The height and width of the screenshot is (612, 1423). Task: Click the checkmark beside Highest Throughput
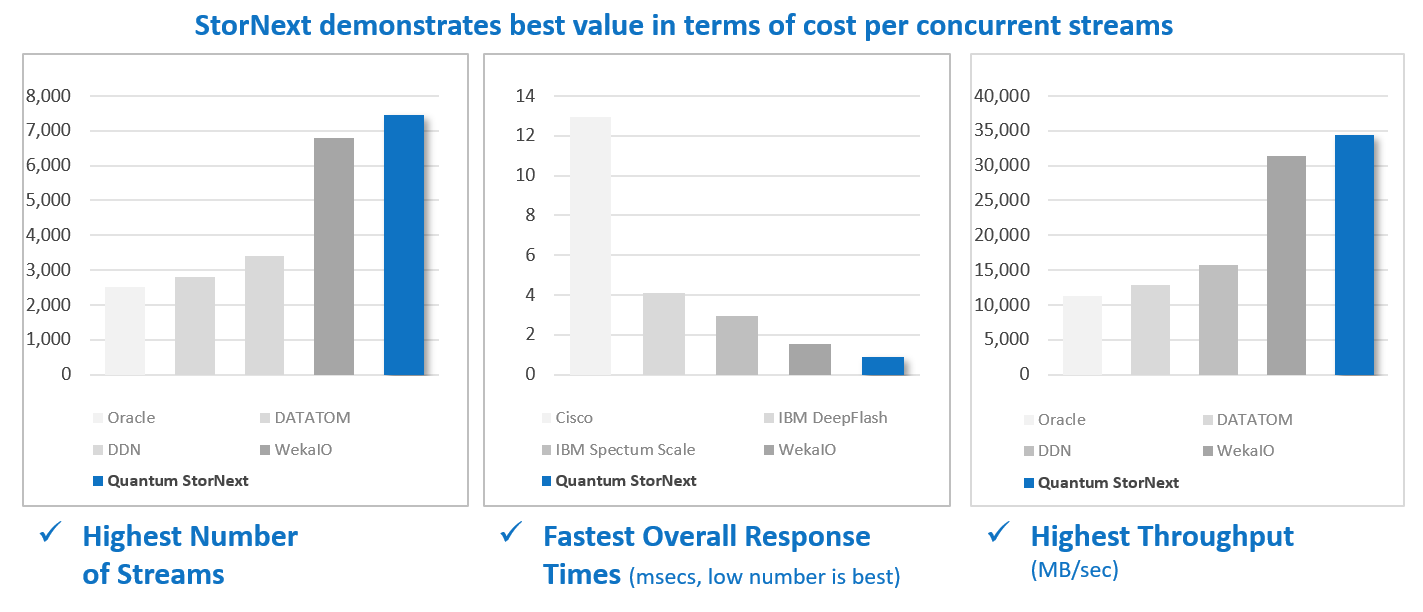998,533
